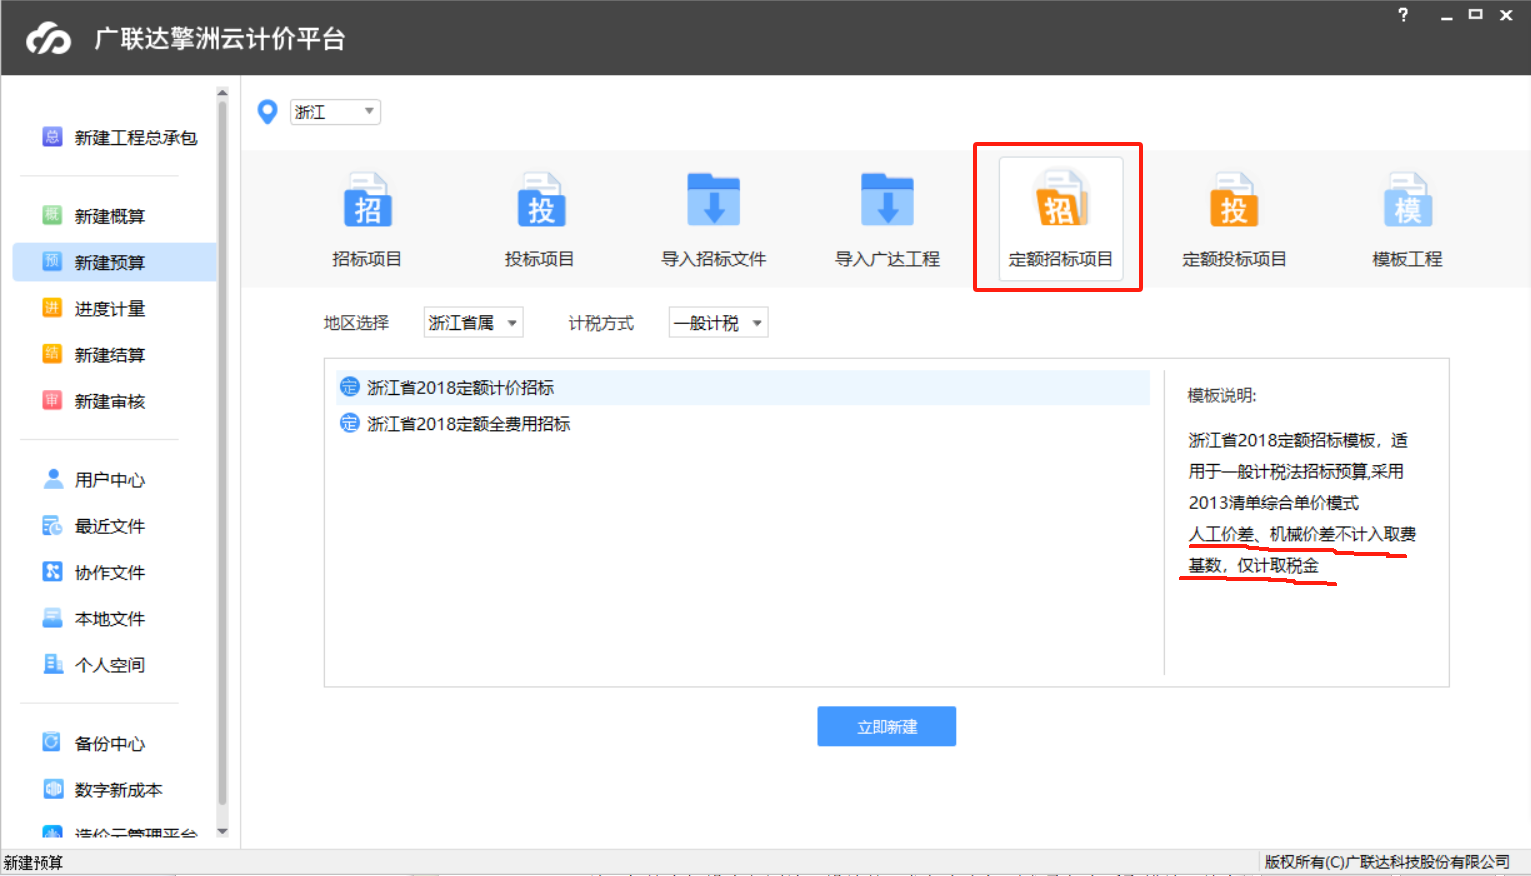Close the 云计价平台 window

[1506, 15]
